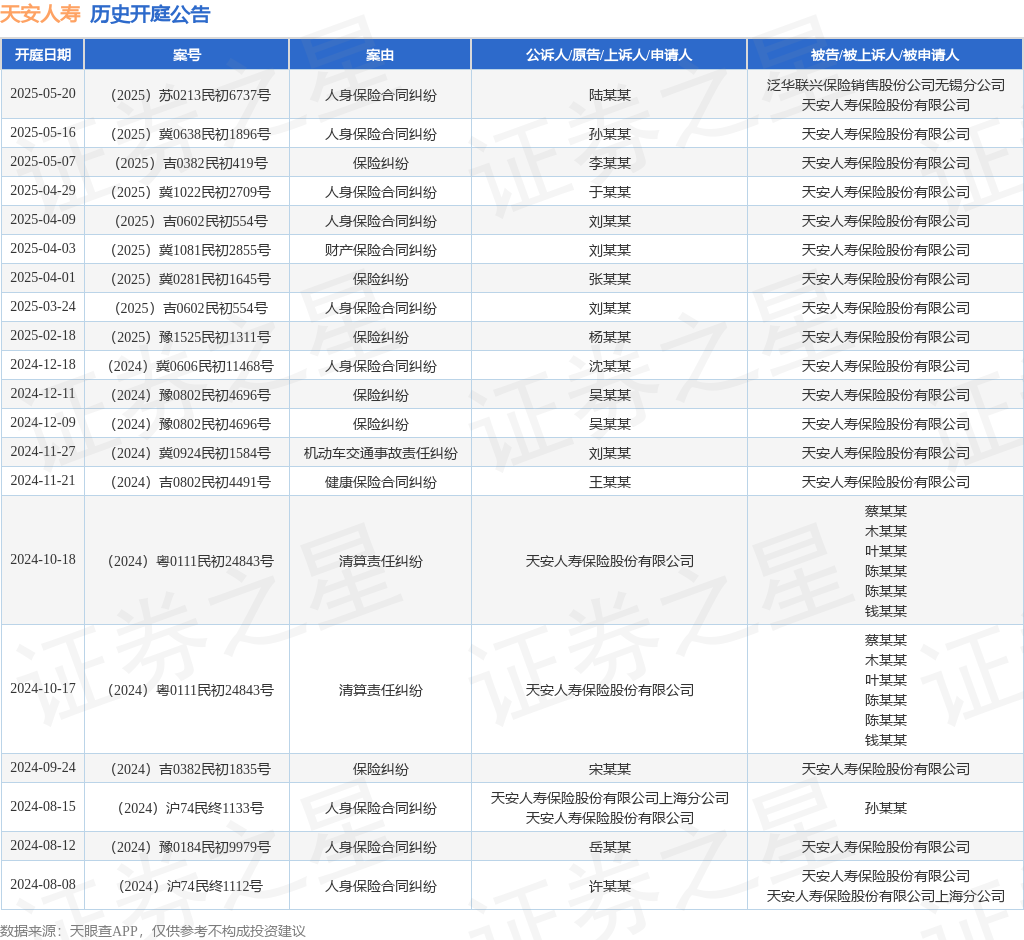The width and height of the screenshot is (1024, 940).
Task: Select plaintiff 于某某
Action: pos(610,192)
